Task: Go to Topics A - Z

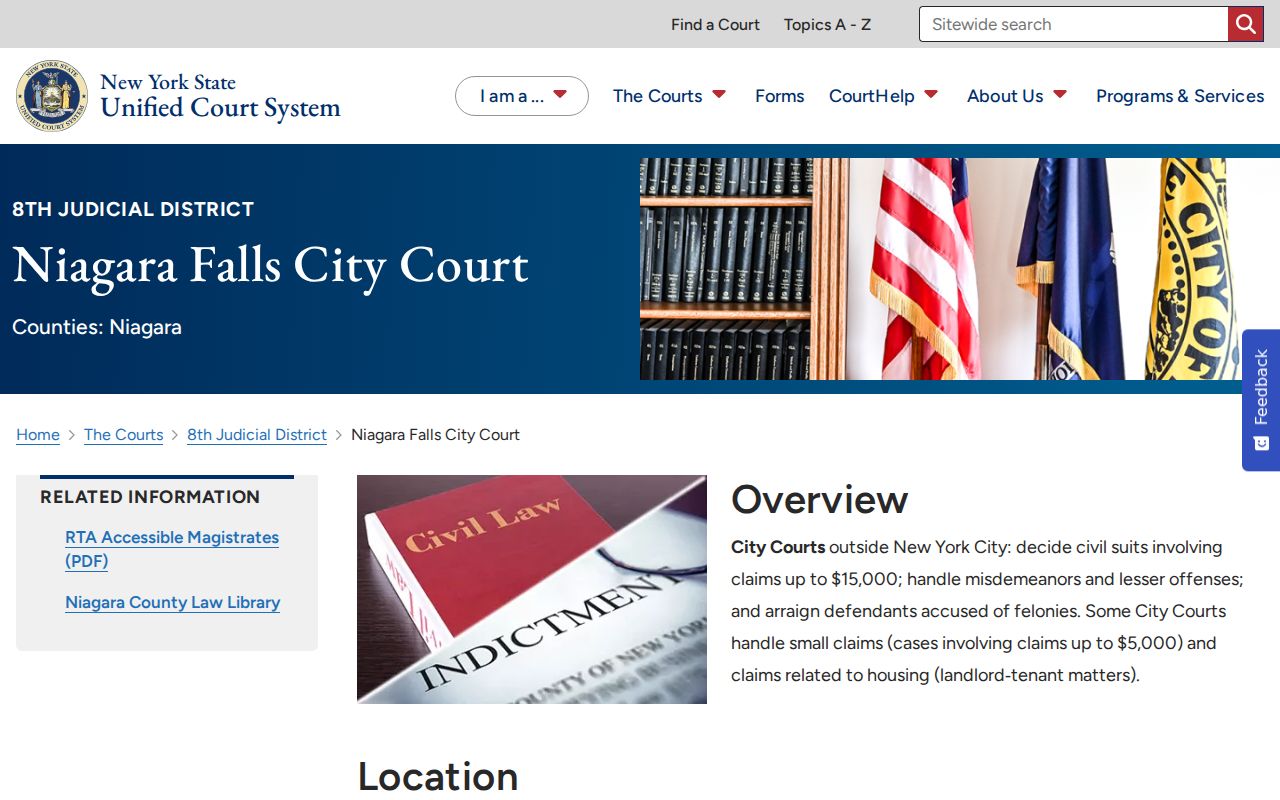Action: click(827, 24)
